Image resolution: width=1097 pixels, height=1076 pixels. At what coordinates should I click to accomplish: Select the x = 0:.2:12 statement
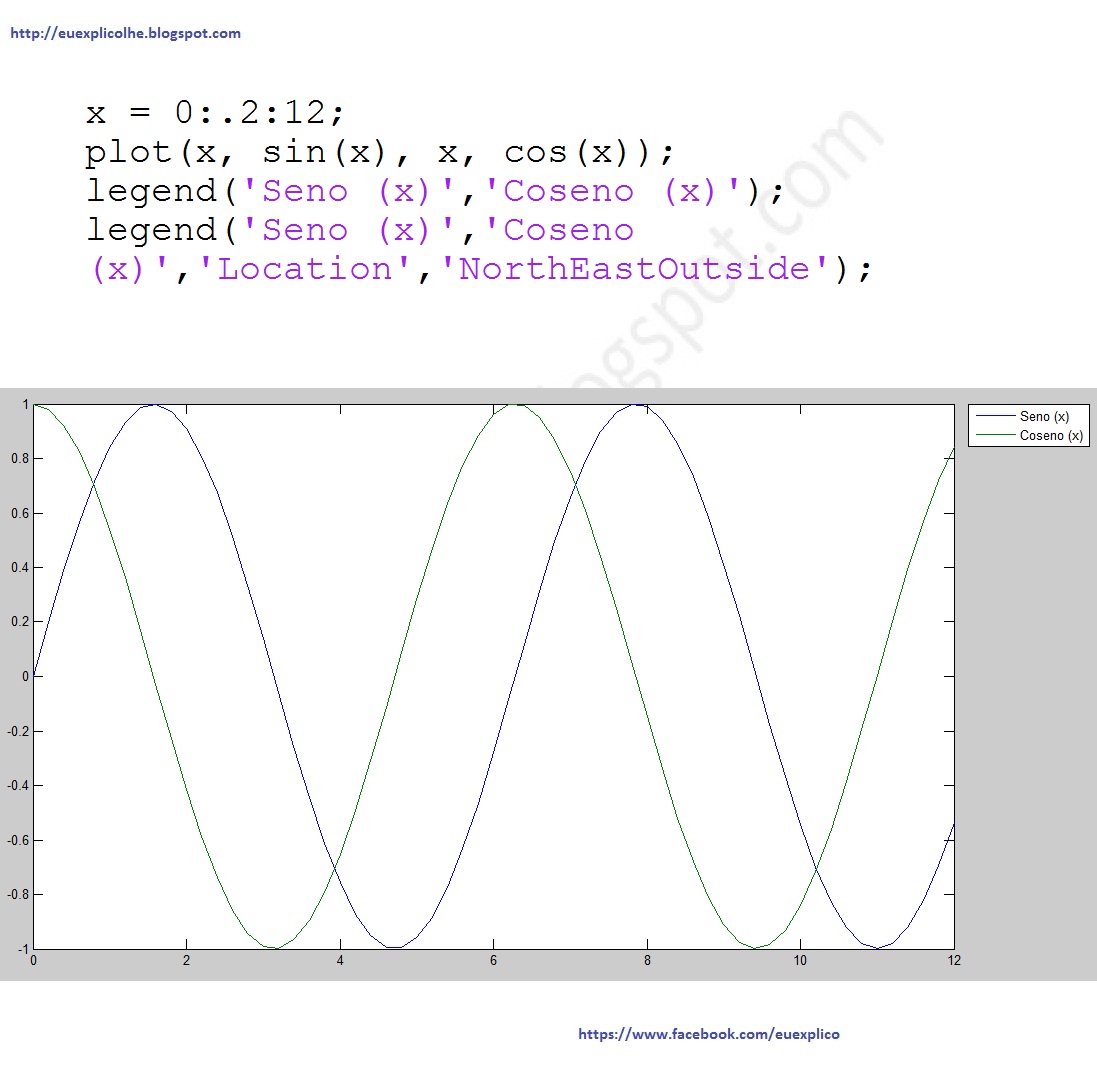215,112
